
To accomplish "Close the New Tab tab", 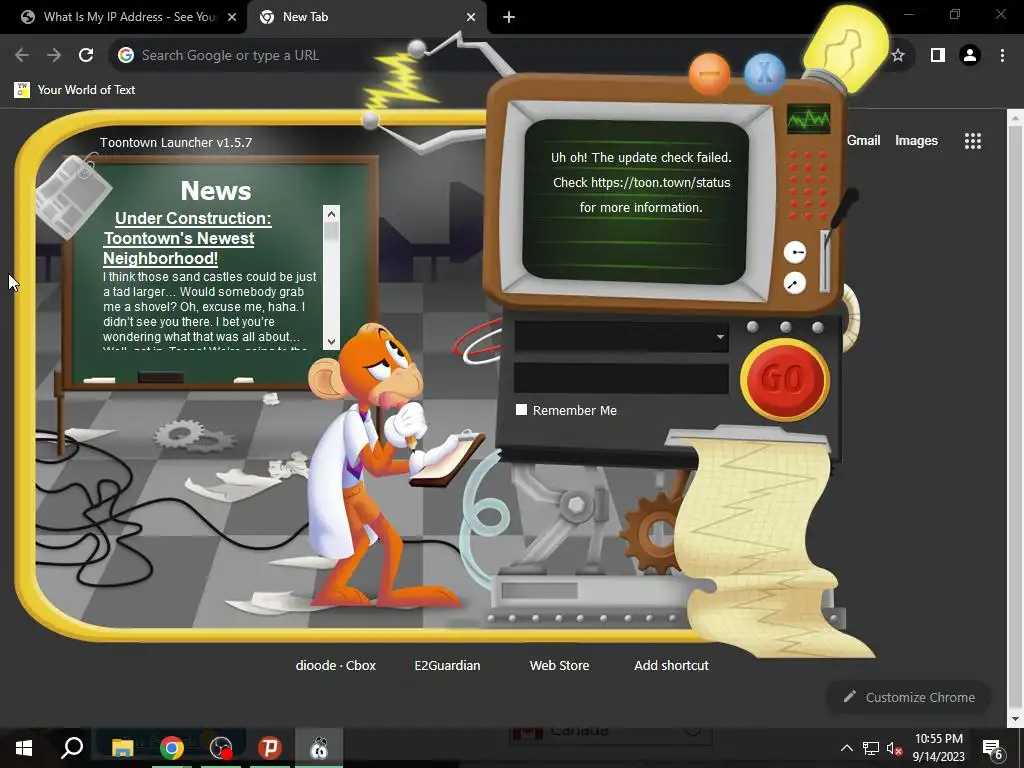I will (471, 17).
